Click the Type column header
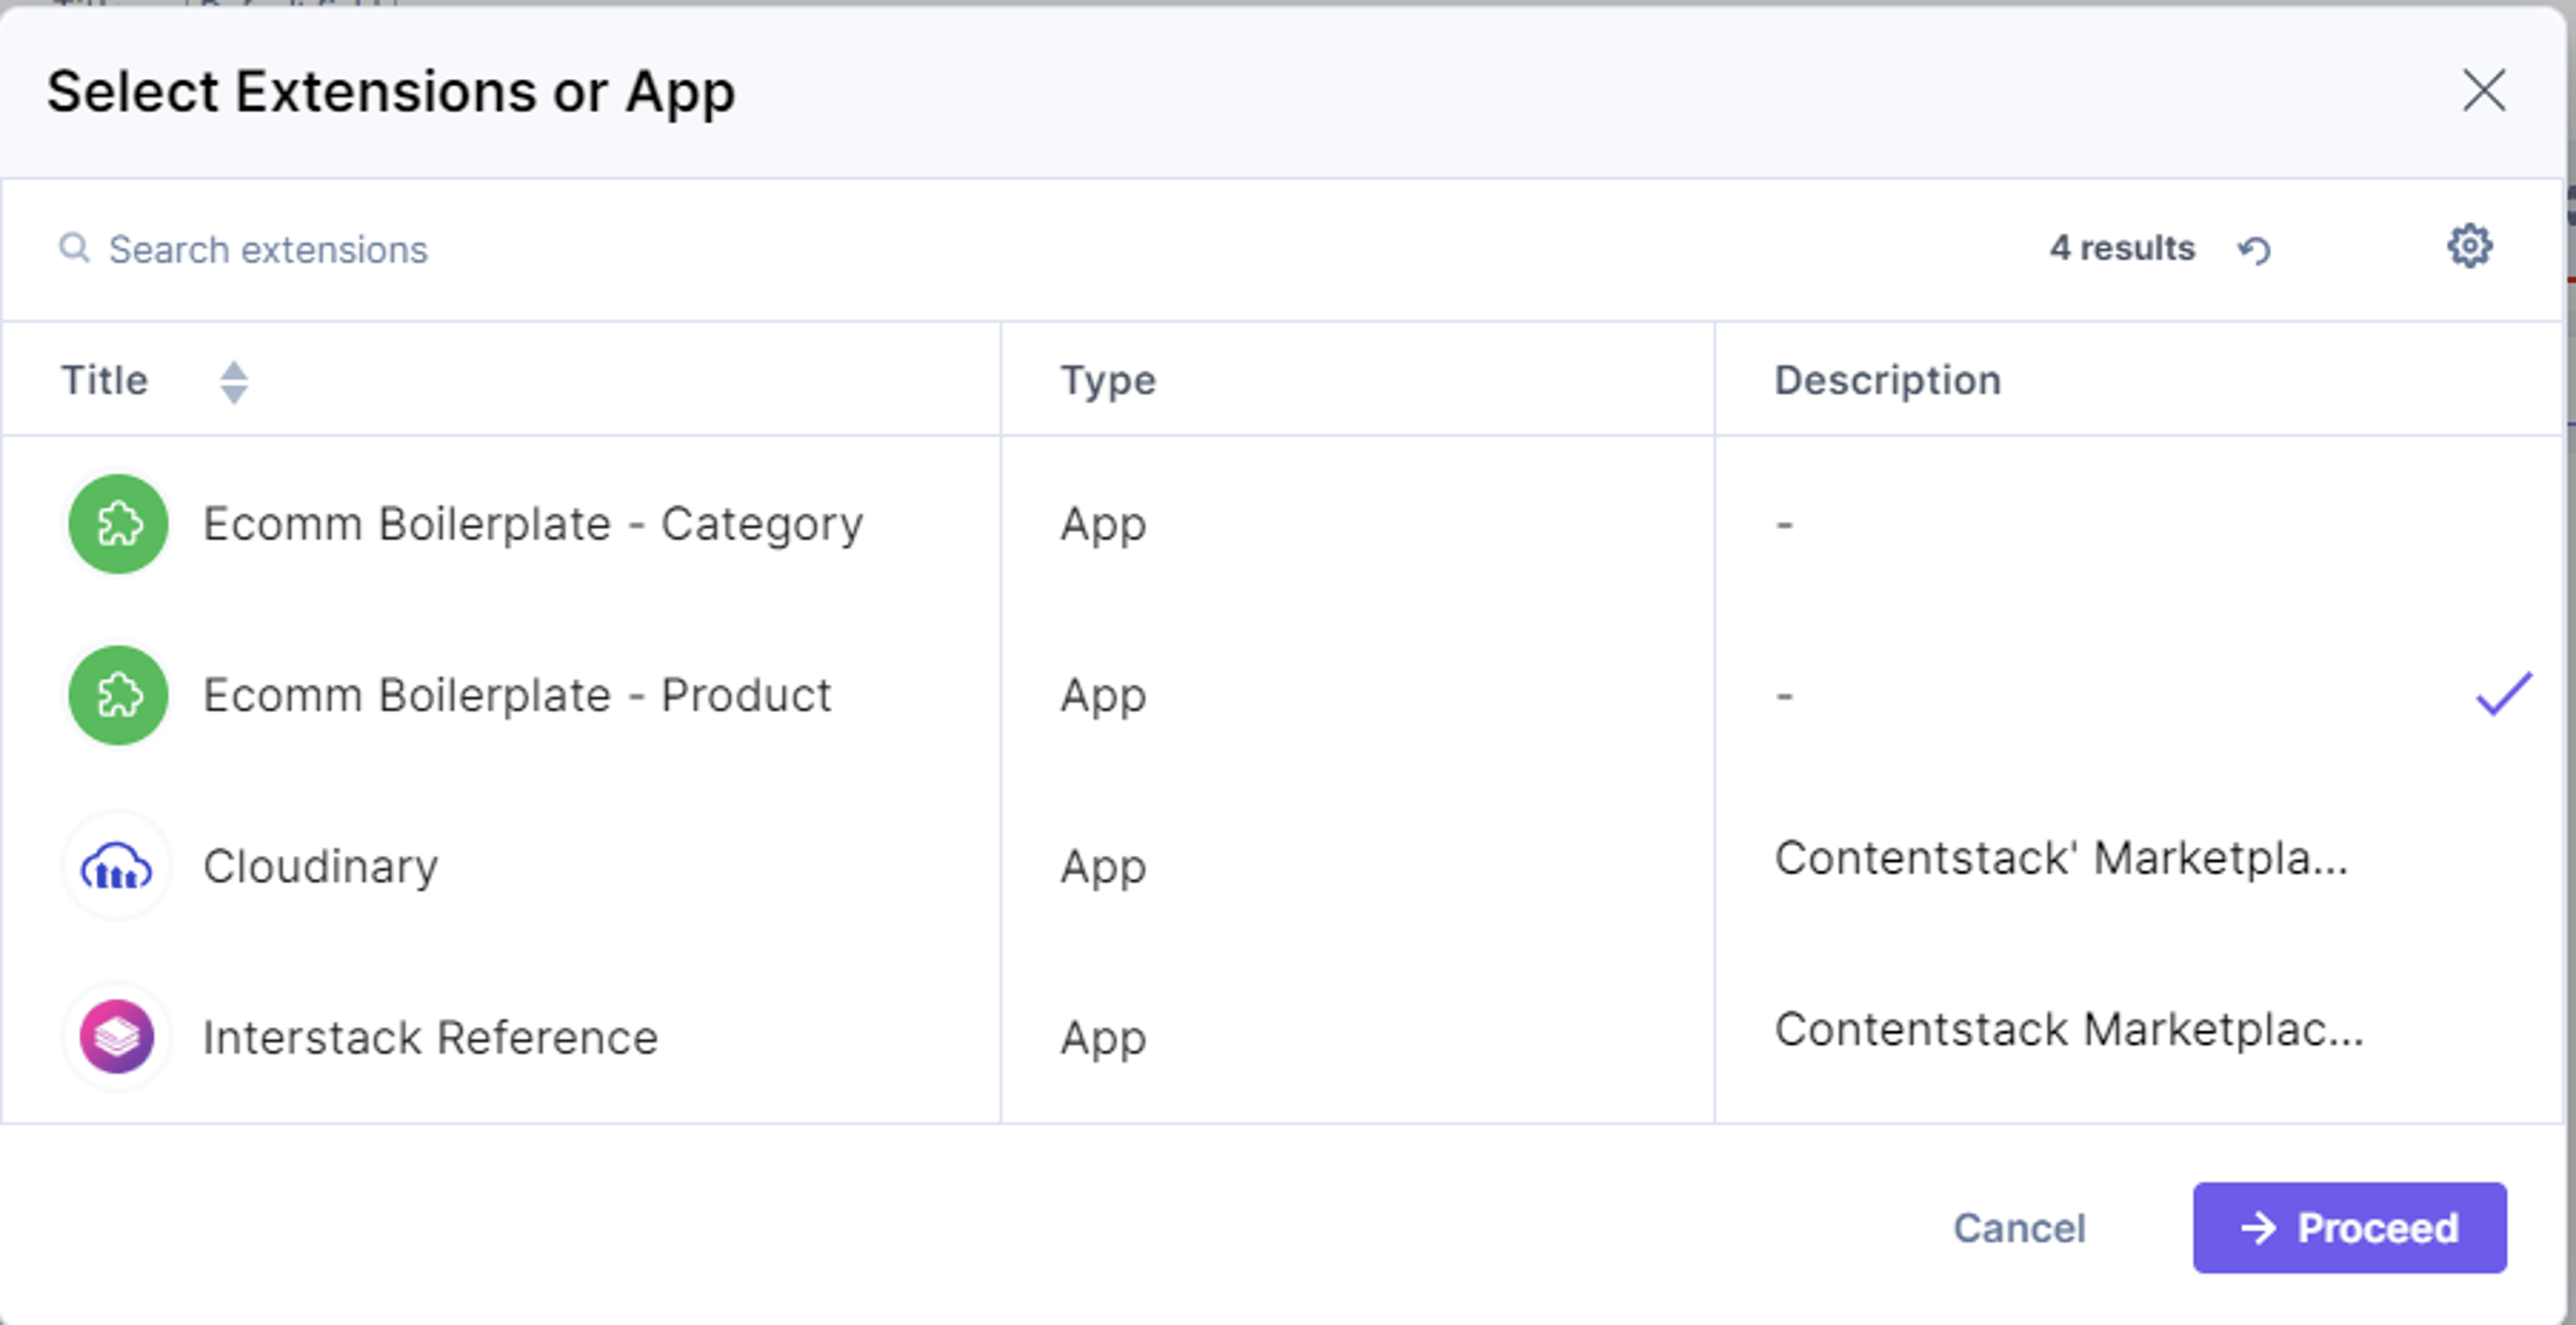Image resolution: width=2576 pixels, height=1325 pixels. click(x=1108, y=381)
